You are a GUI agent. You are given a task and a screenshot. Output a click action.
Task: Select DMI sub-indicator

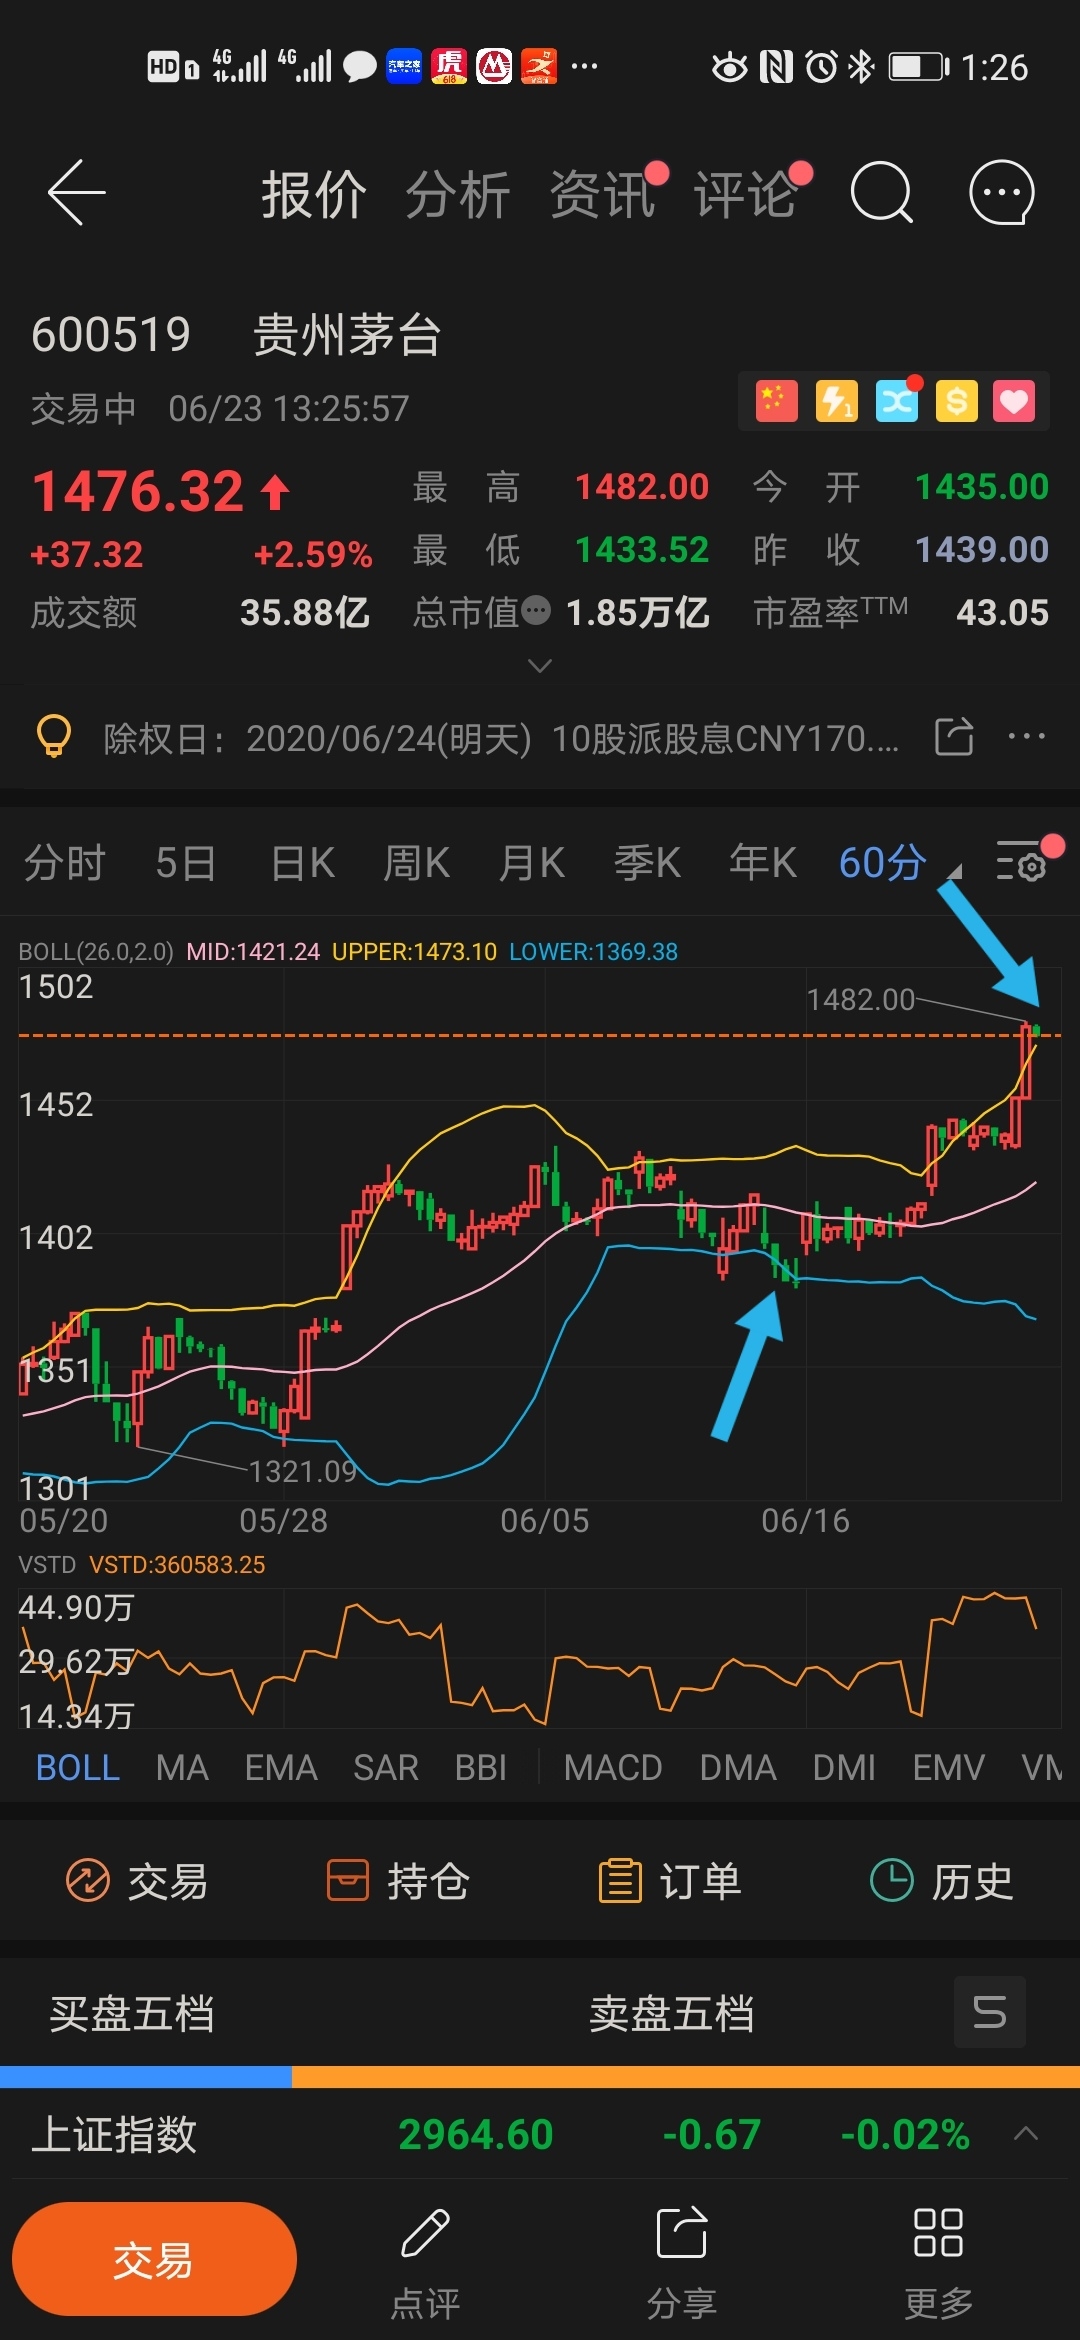(x=844, y=1767)
